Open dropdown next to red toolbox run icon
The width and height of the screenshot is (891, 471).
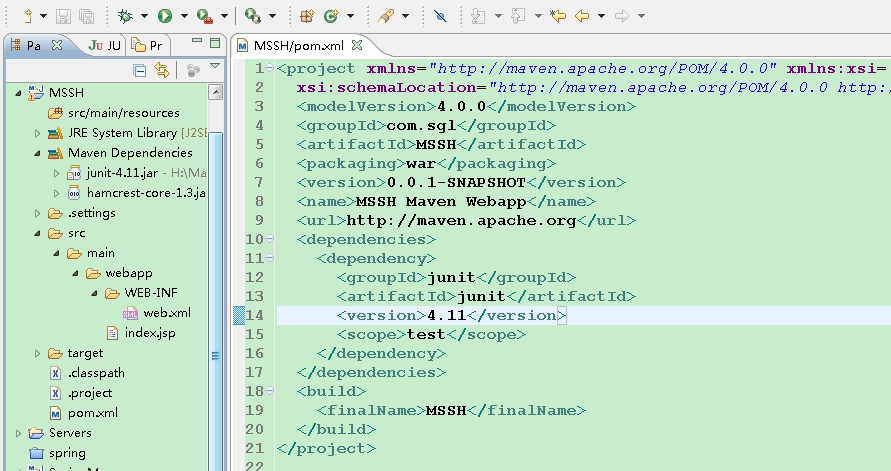pyautogui.click(x=224, y=16)
